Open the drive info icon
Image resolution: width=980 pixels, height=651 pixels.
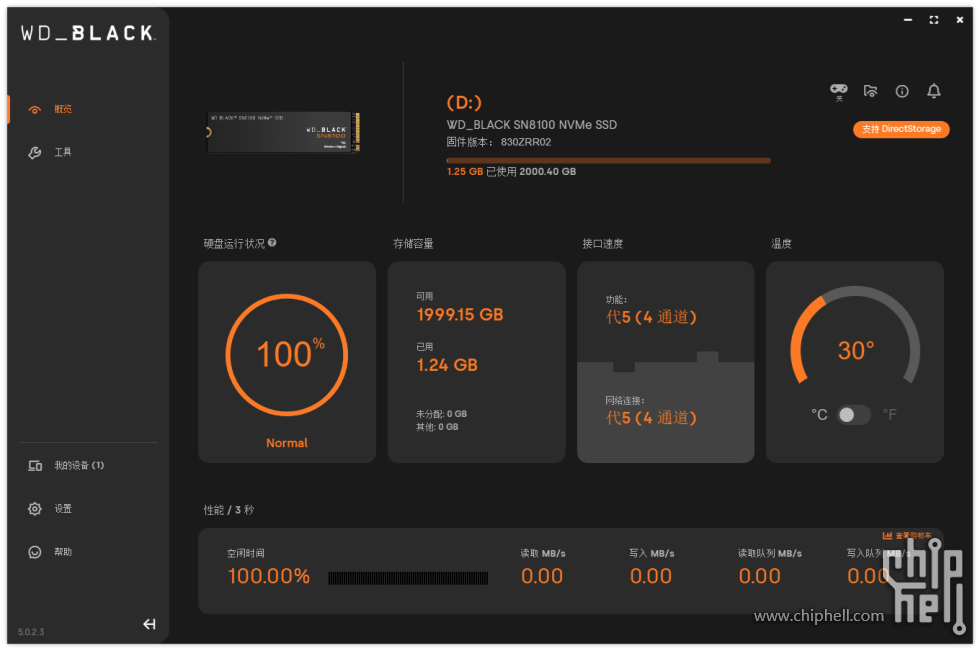(902, 91)
